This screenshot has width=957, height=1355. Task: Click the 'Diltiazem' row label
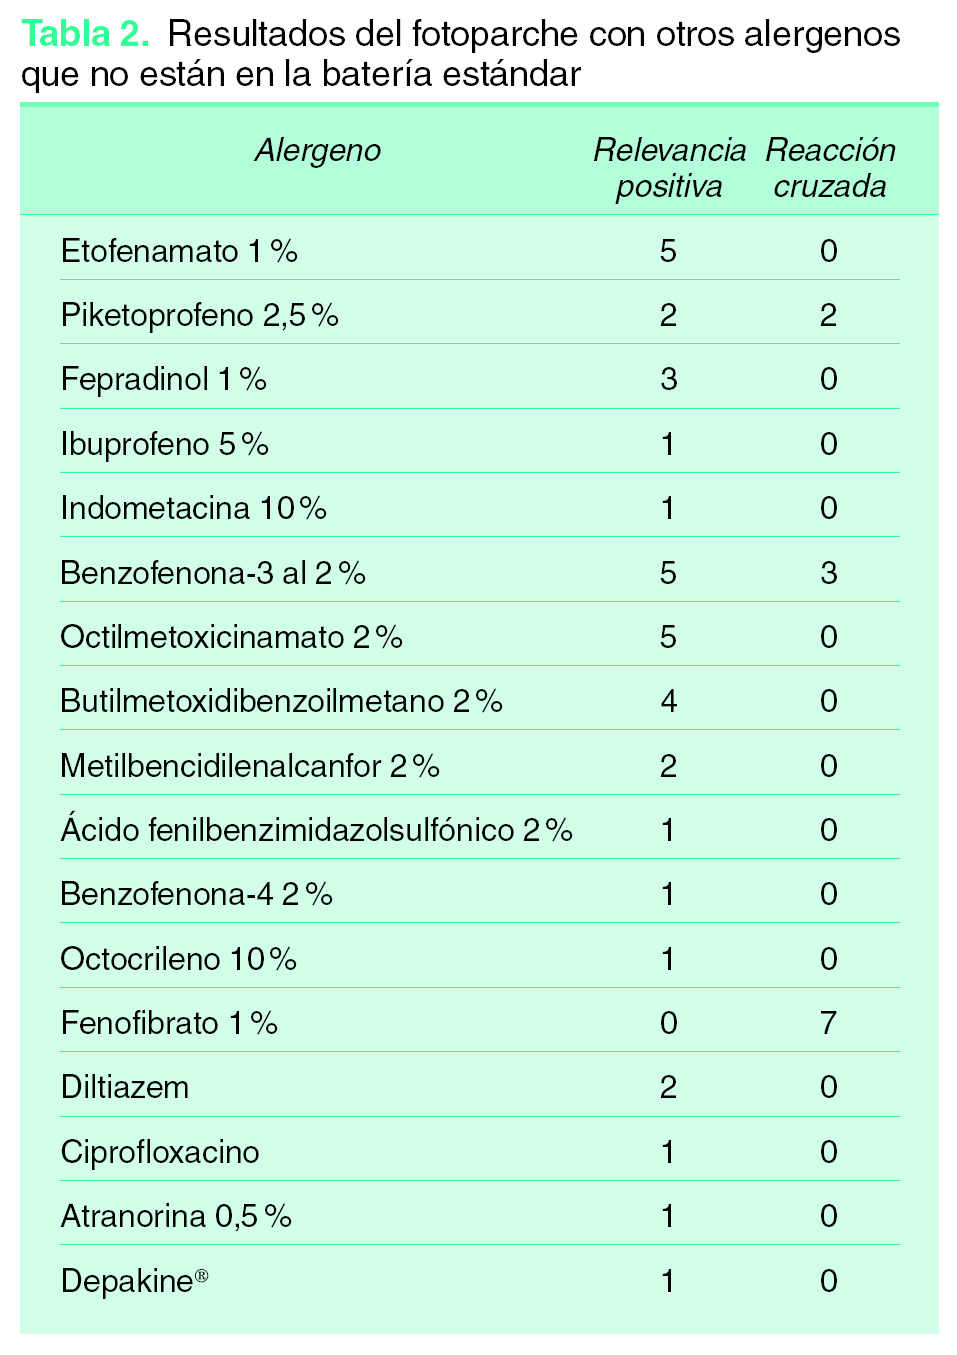(124, 1087)
